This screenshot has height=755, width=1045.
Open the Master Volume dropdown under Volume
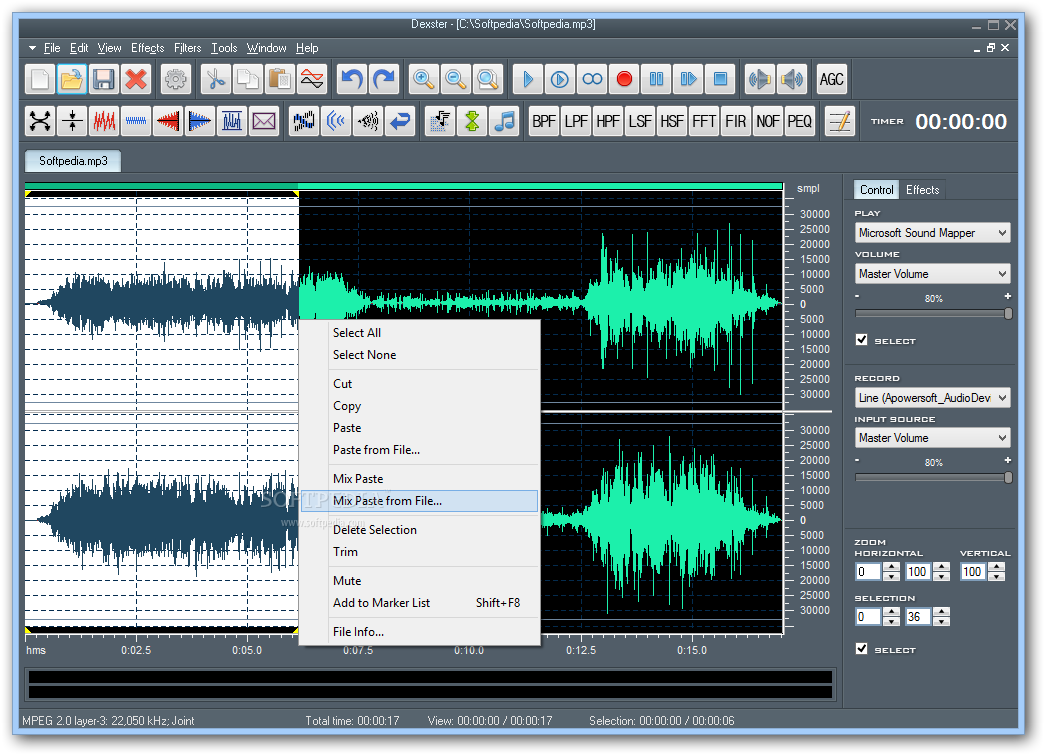tap(932, 274)
